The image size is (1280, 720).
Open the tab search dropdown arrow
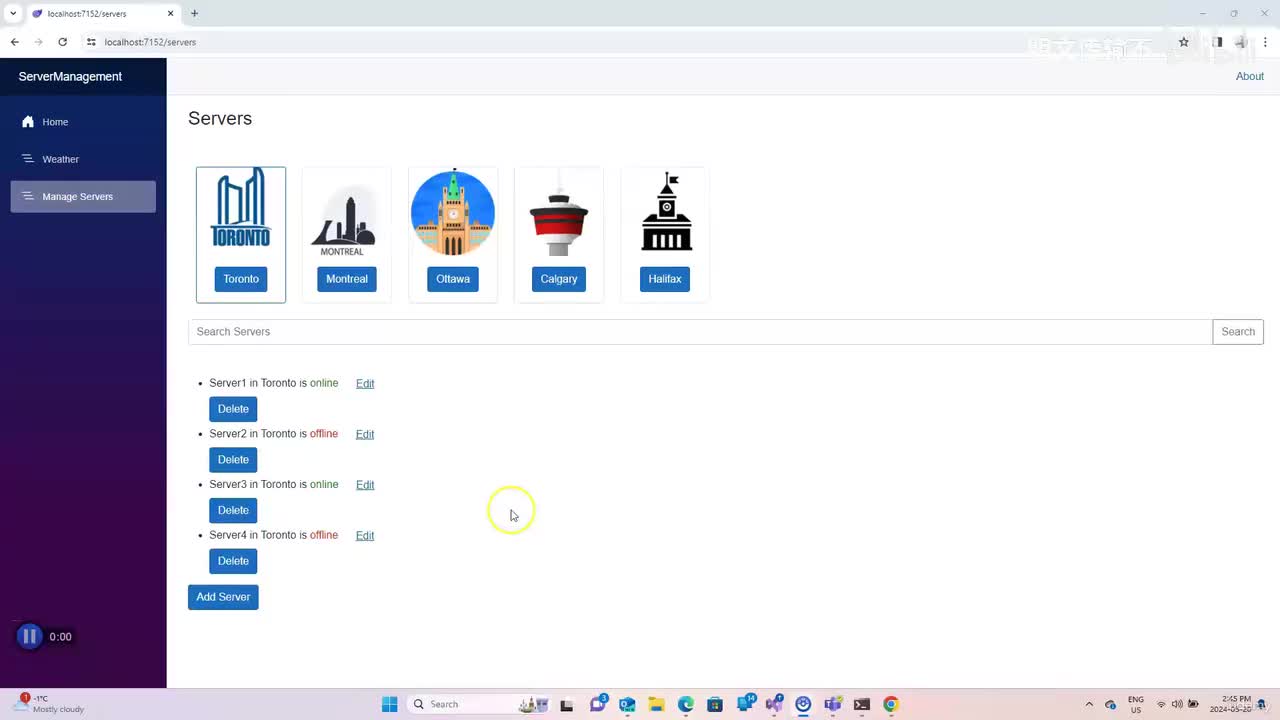pos(13,14)
